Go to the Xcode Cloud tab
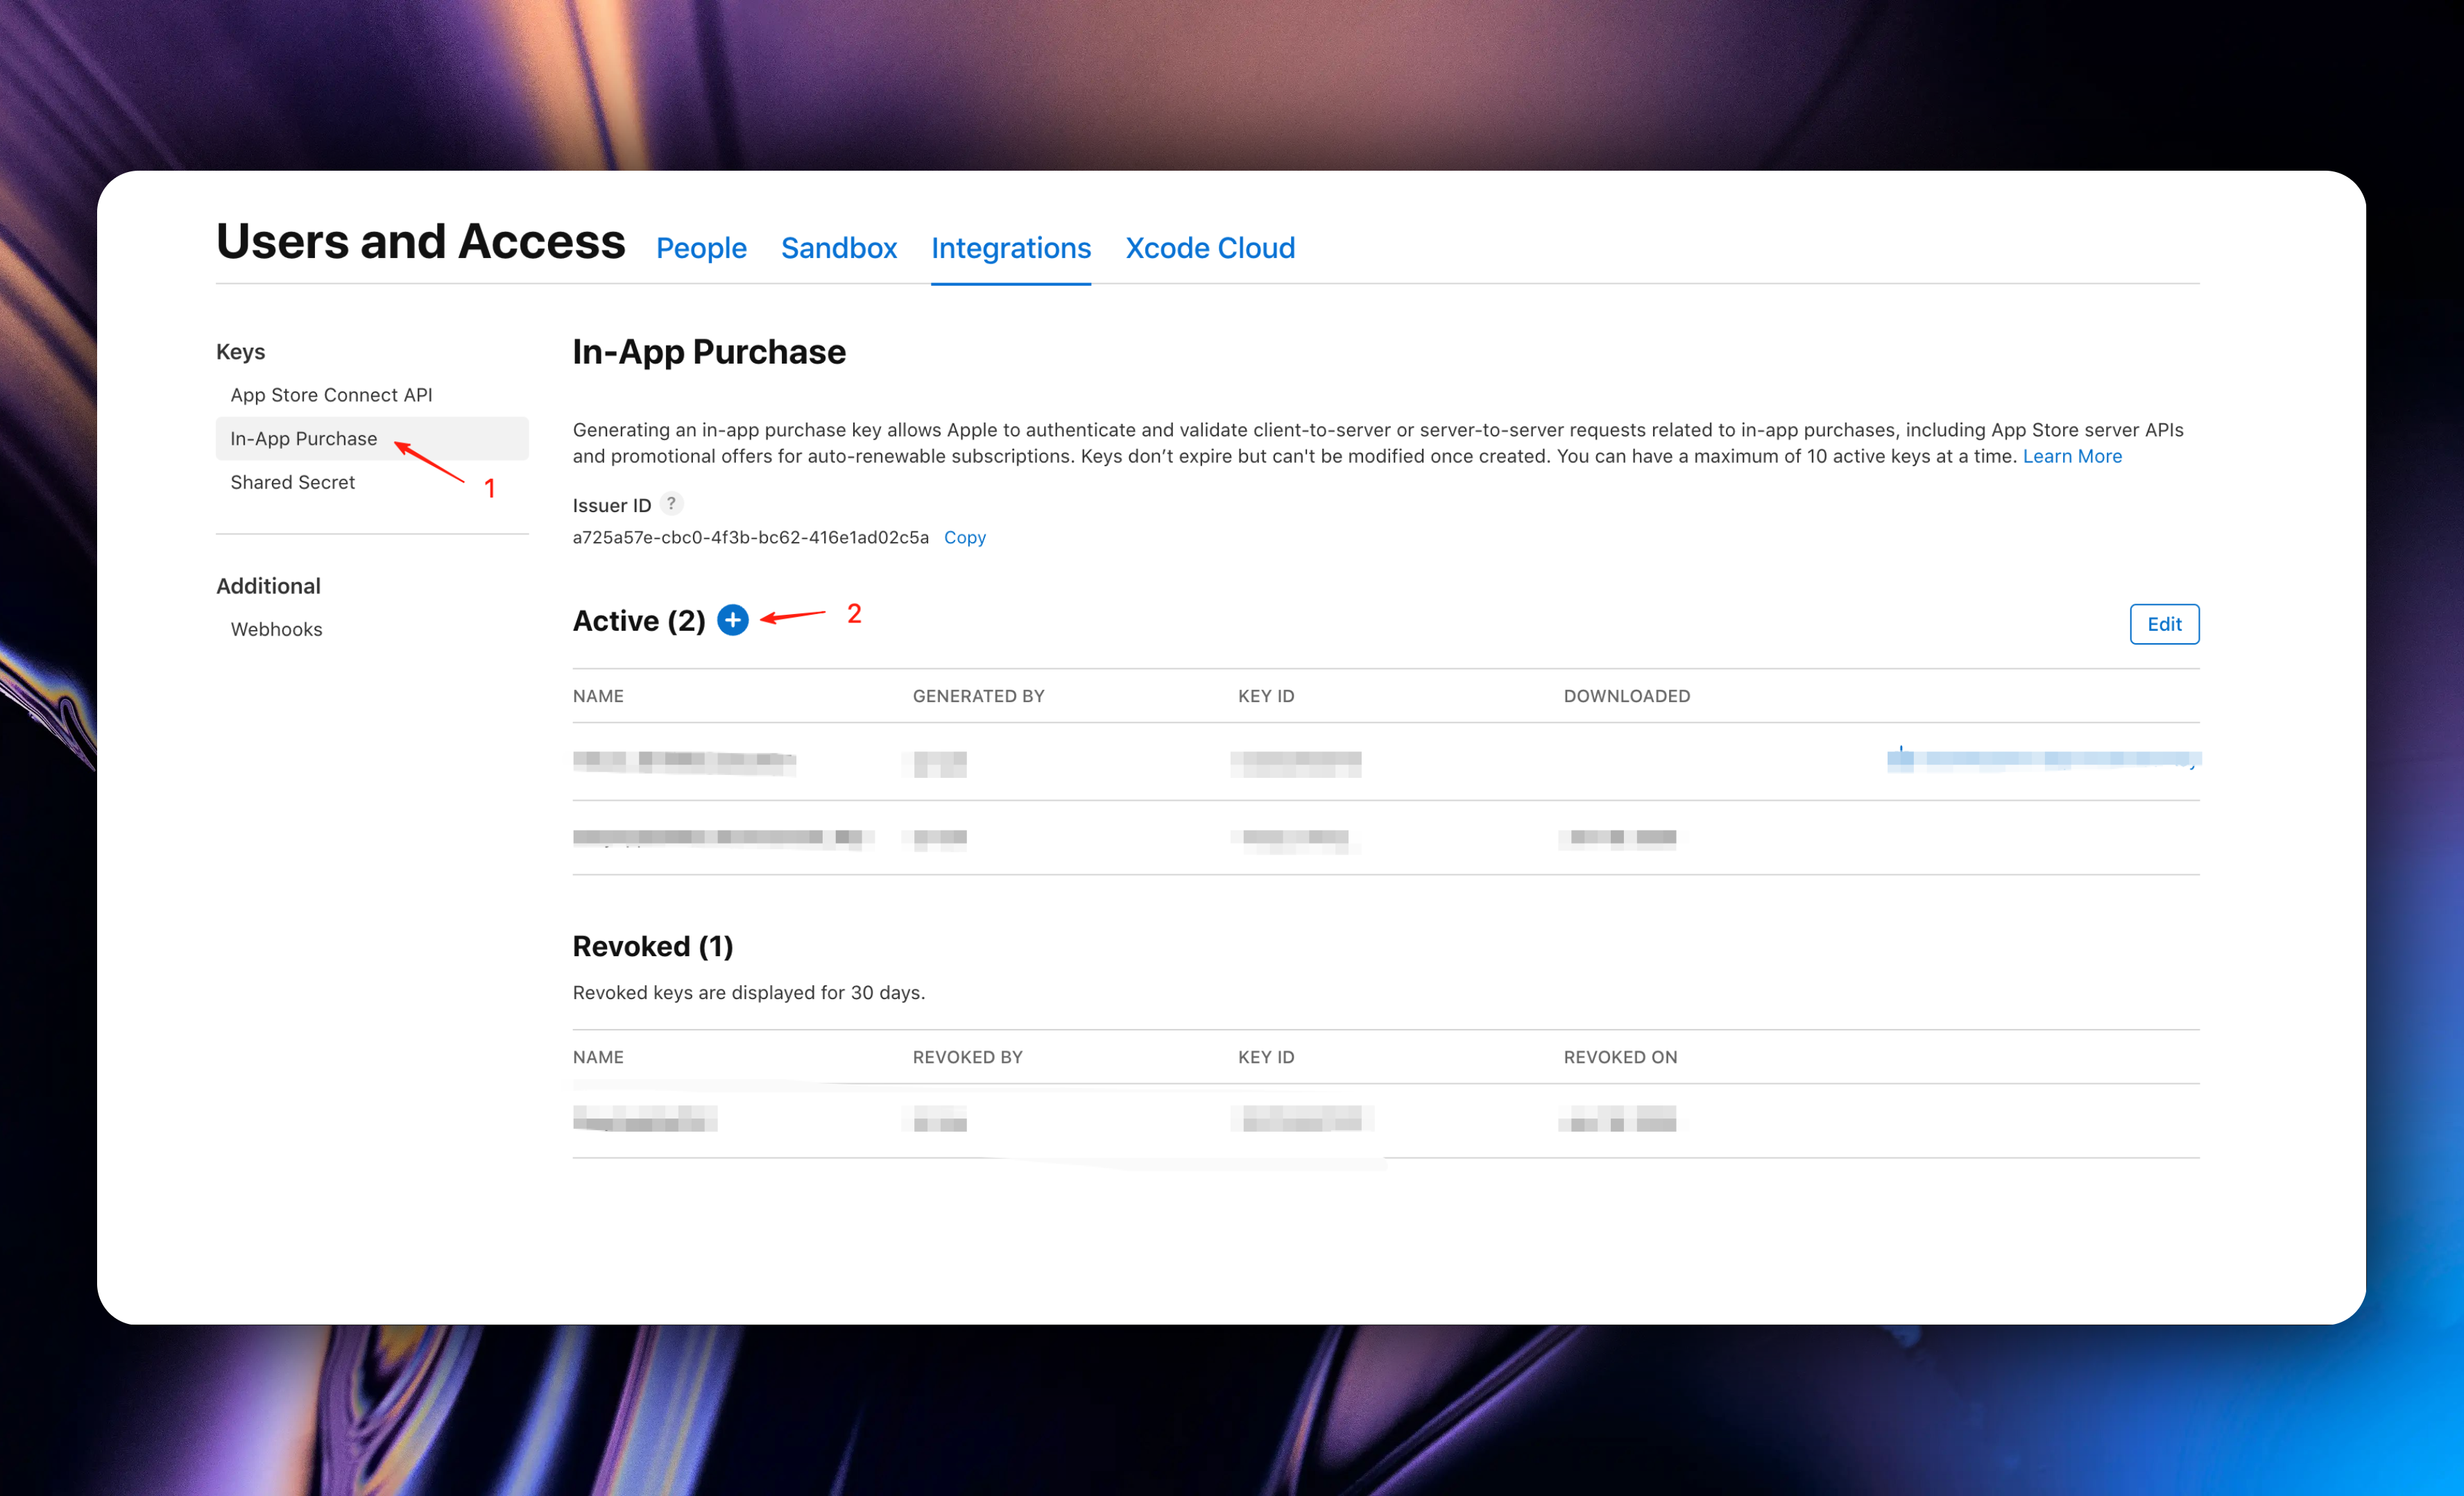Screen dimensions: 2464x1496 [1209, 248]
